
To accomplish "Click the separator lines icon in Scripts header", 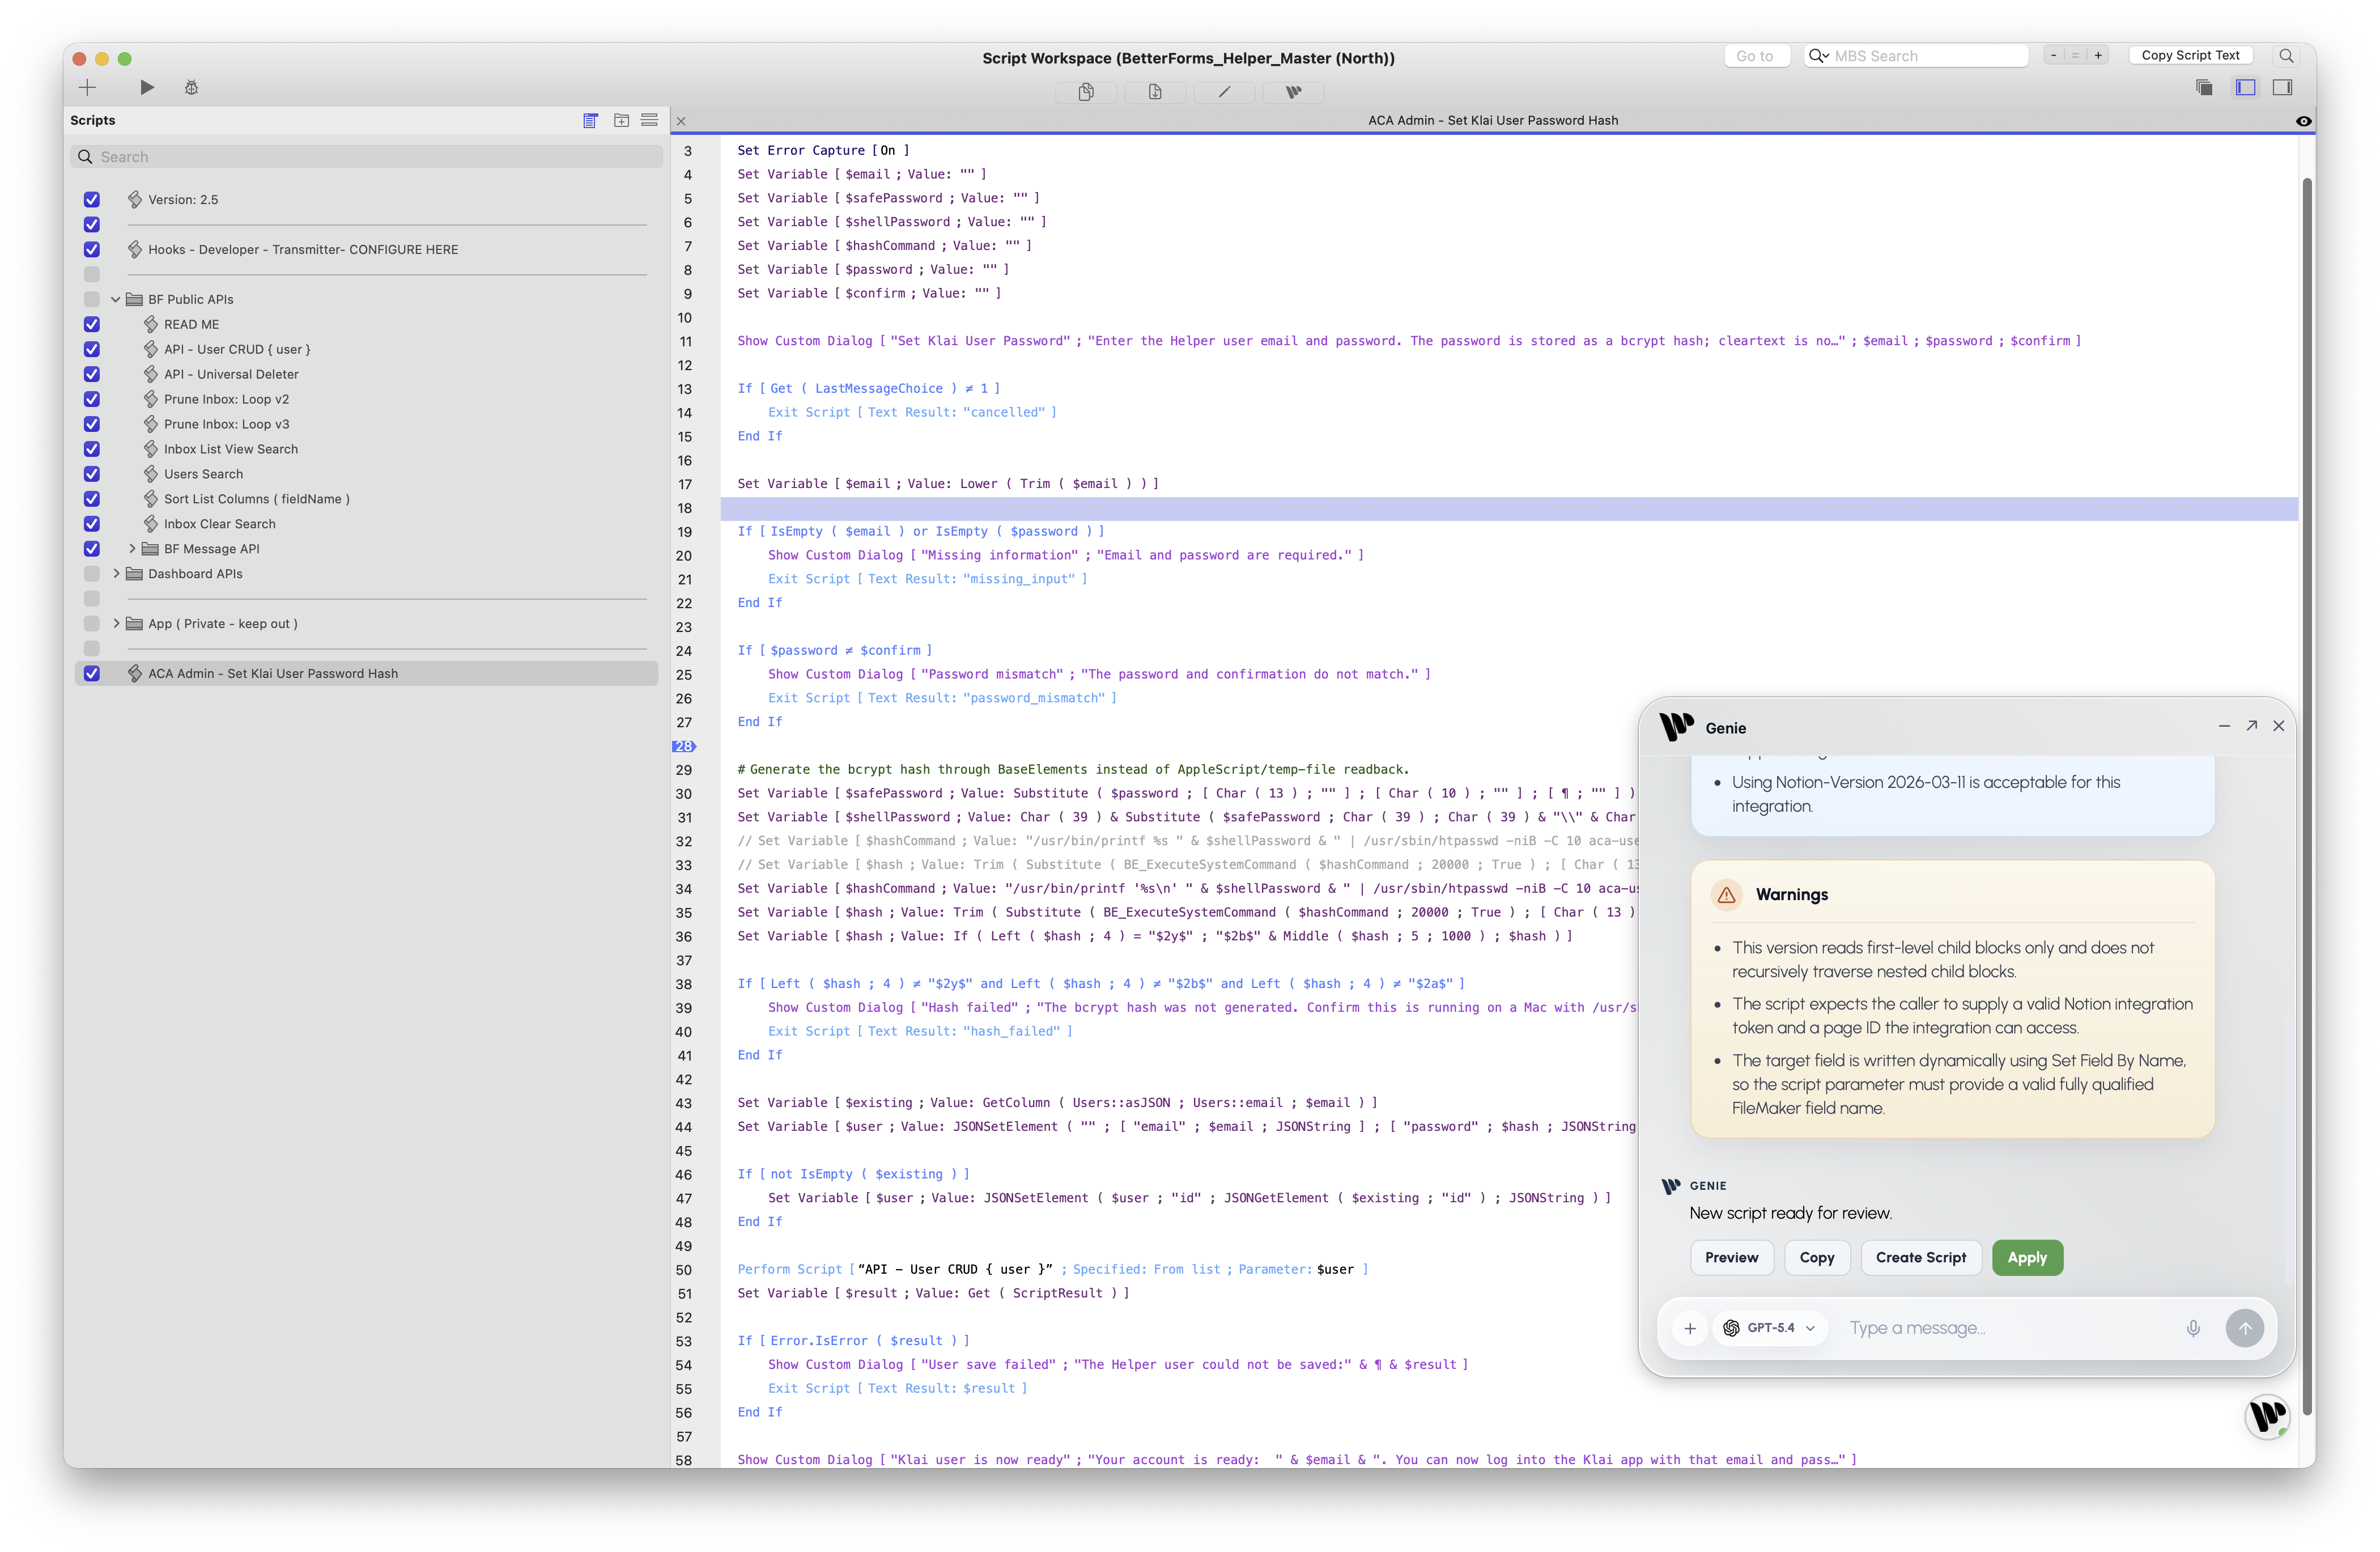I will (x=649, y=120).
